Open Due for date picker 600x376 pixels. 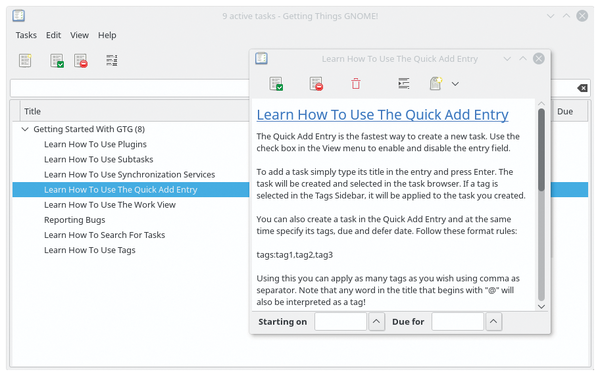494,322
